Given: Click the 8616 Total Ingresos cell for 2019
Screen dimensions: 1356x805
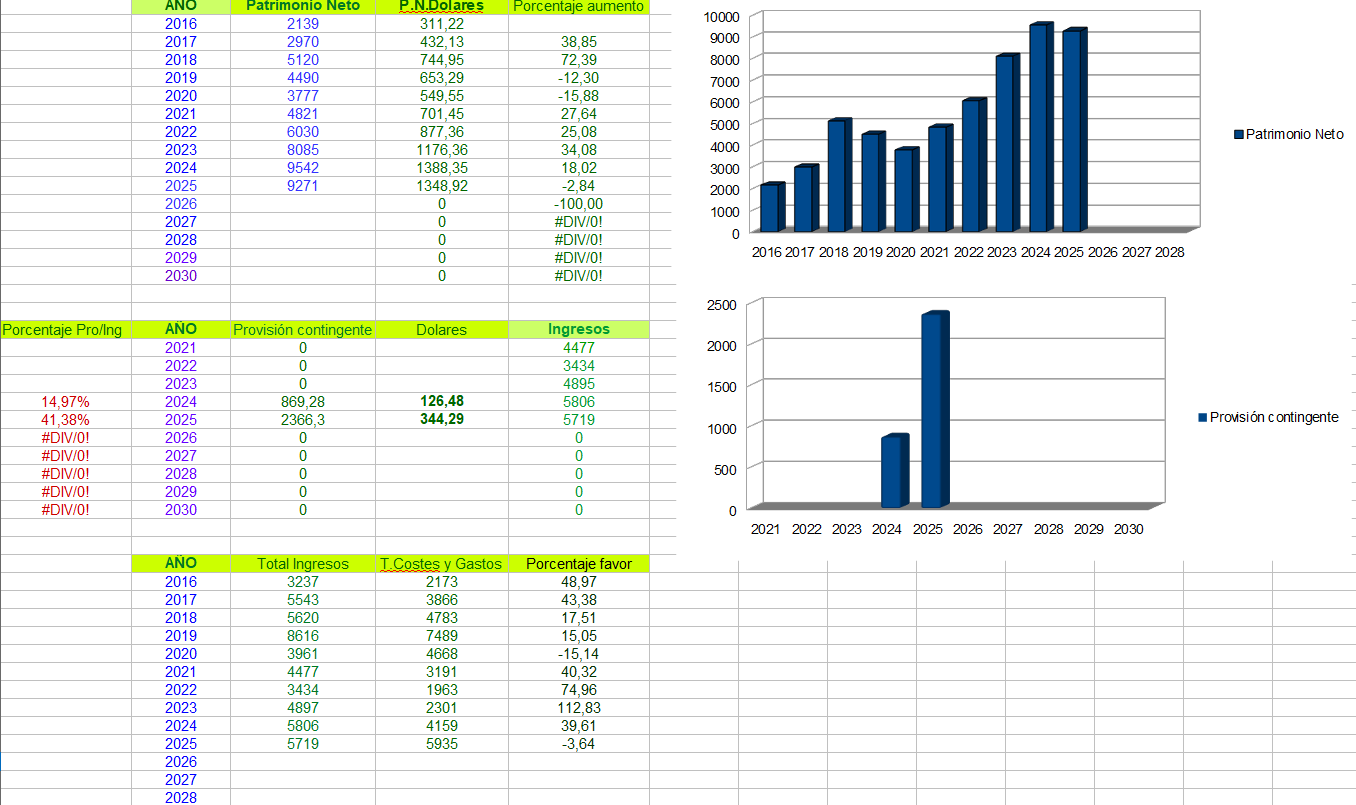Looking at the screenshot, I should click(303, 636).
